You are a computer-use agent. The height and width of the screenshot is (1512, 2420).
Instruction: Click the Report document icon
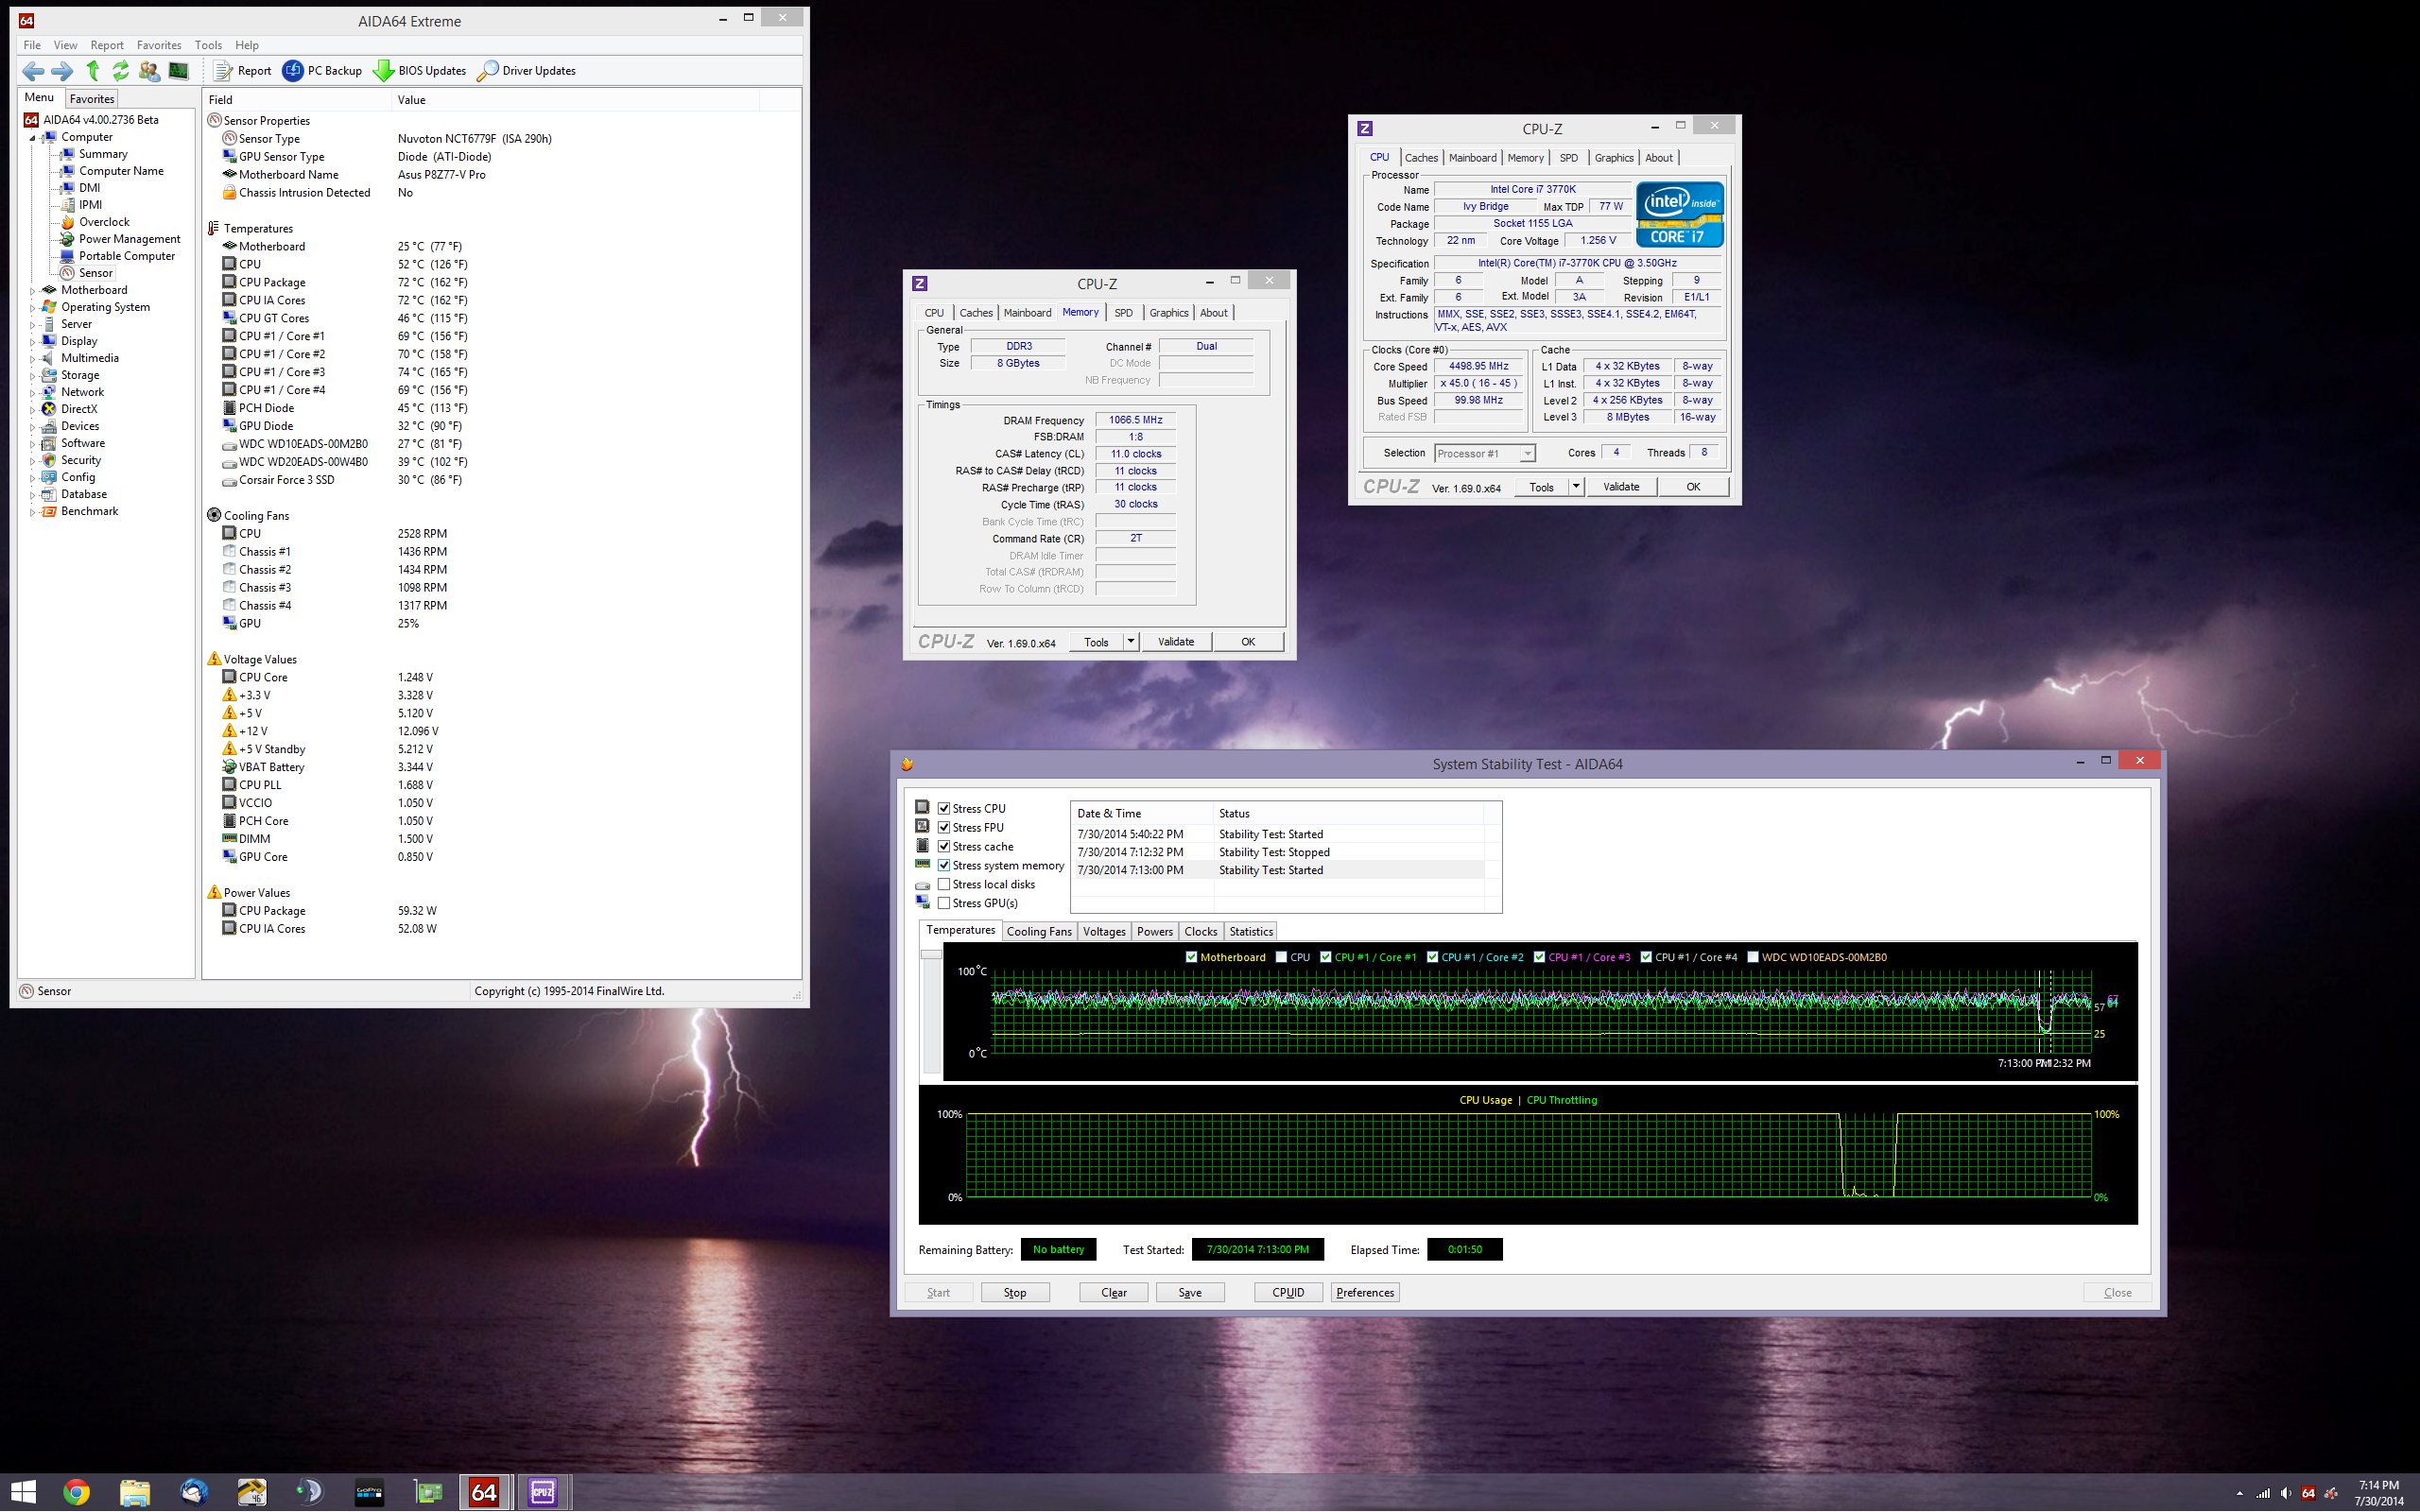click(223, 70)
